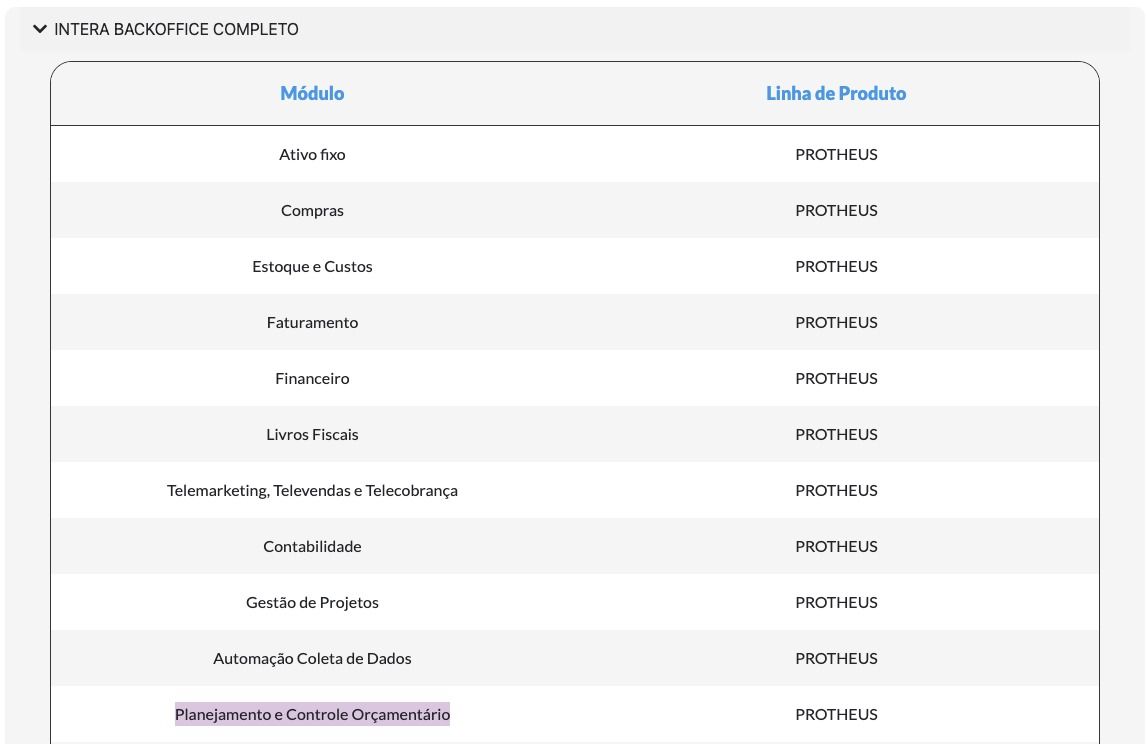Click PROTHEUS in the Ativo fixo row
The image size is (1148, 744).
coord(836,155)
